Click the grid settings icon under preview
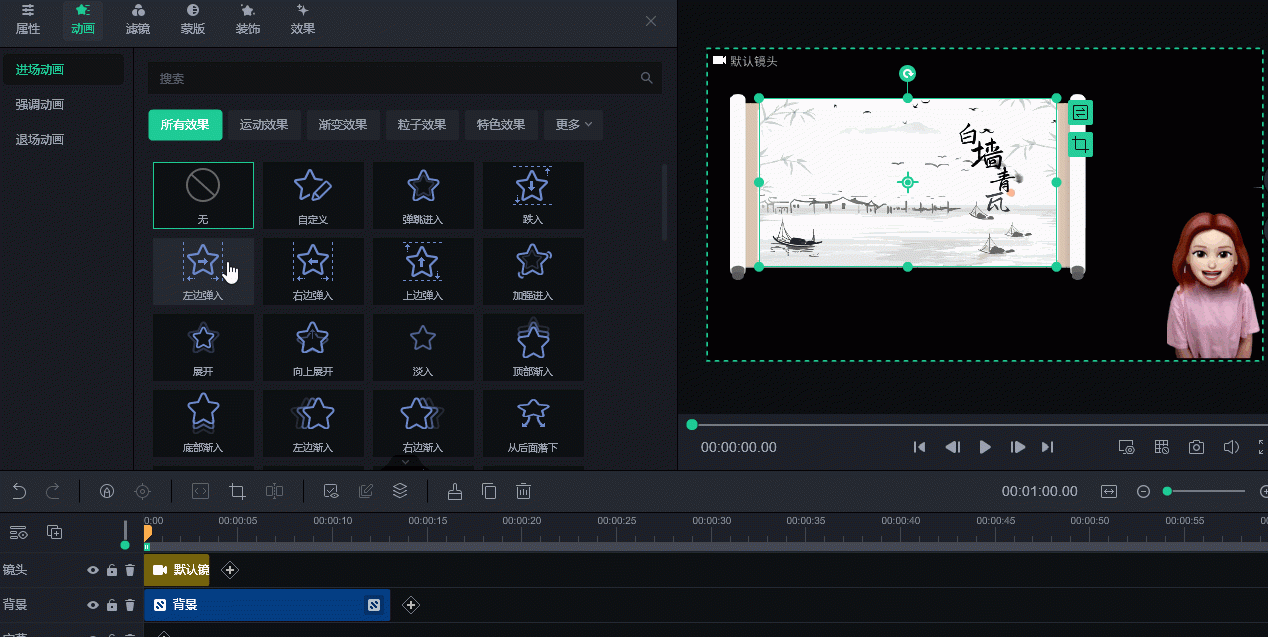This screenshot has width=1268, height=637. 1161,447
